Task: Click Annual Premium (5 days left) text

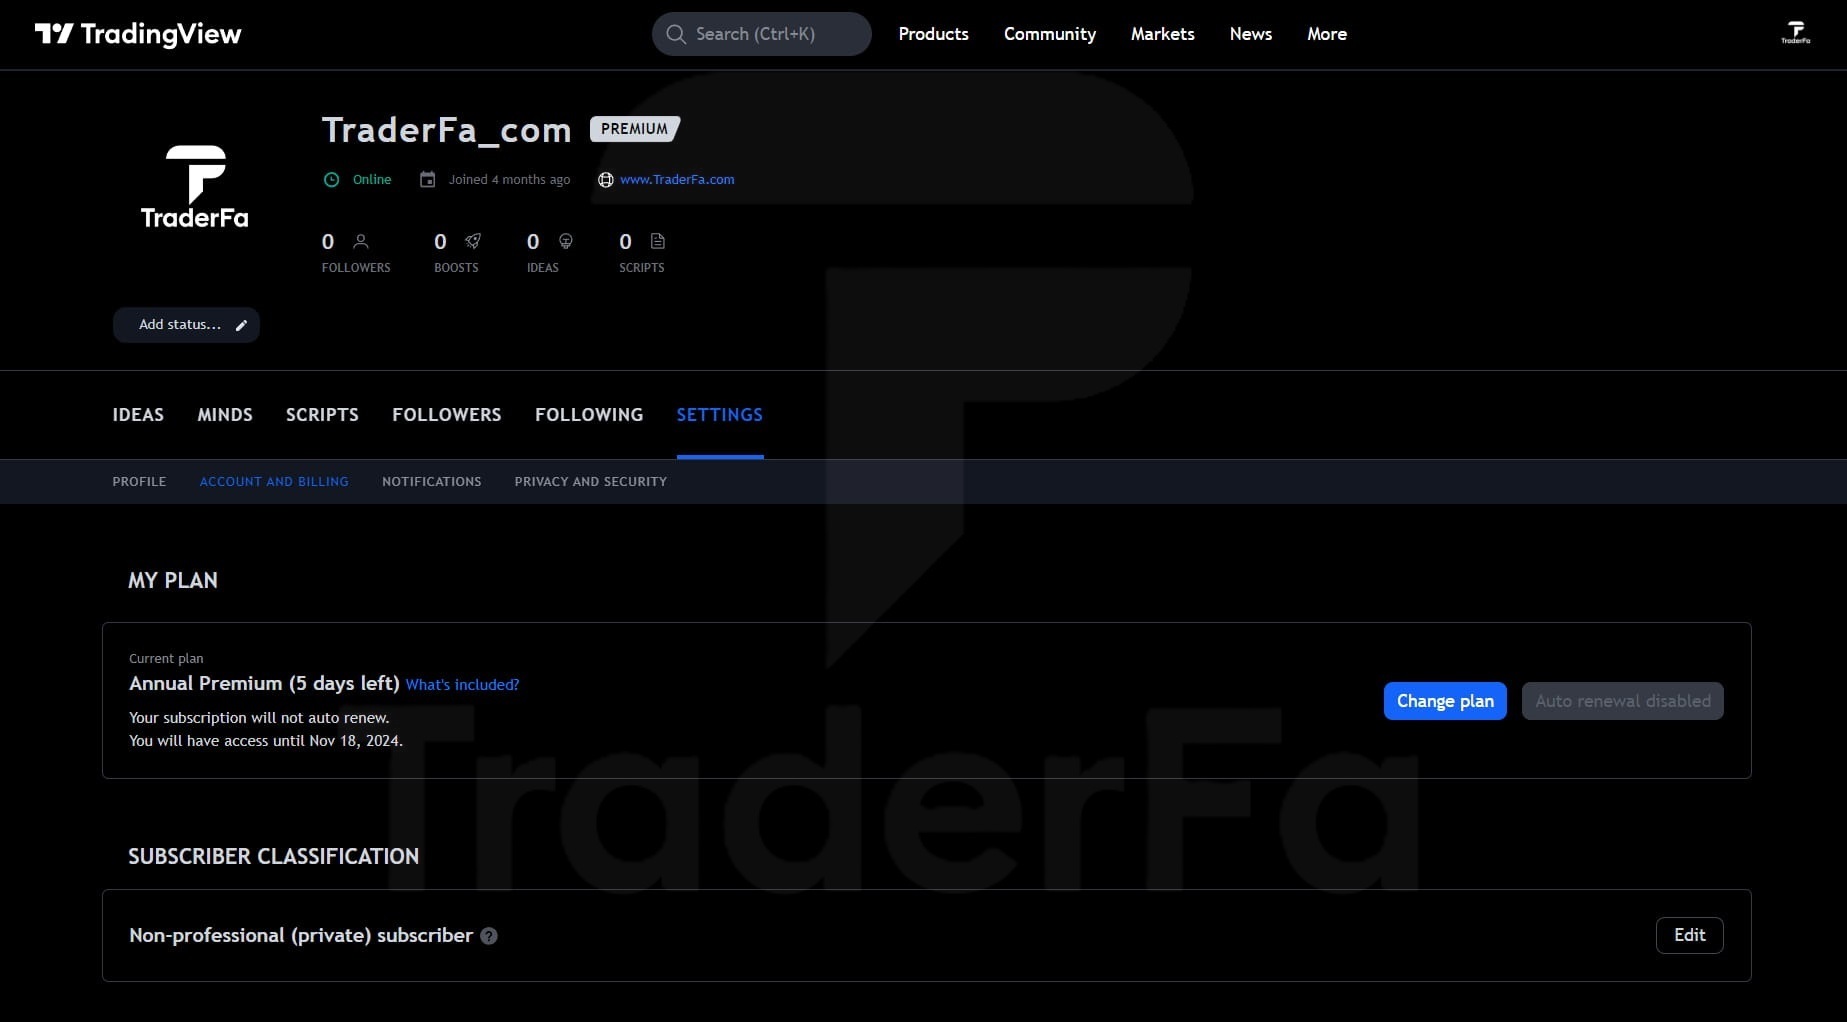Action: click(x=264, y=683)
